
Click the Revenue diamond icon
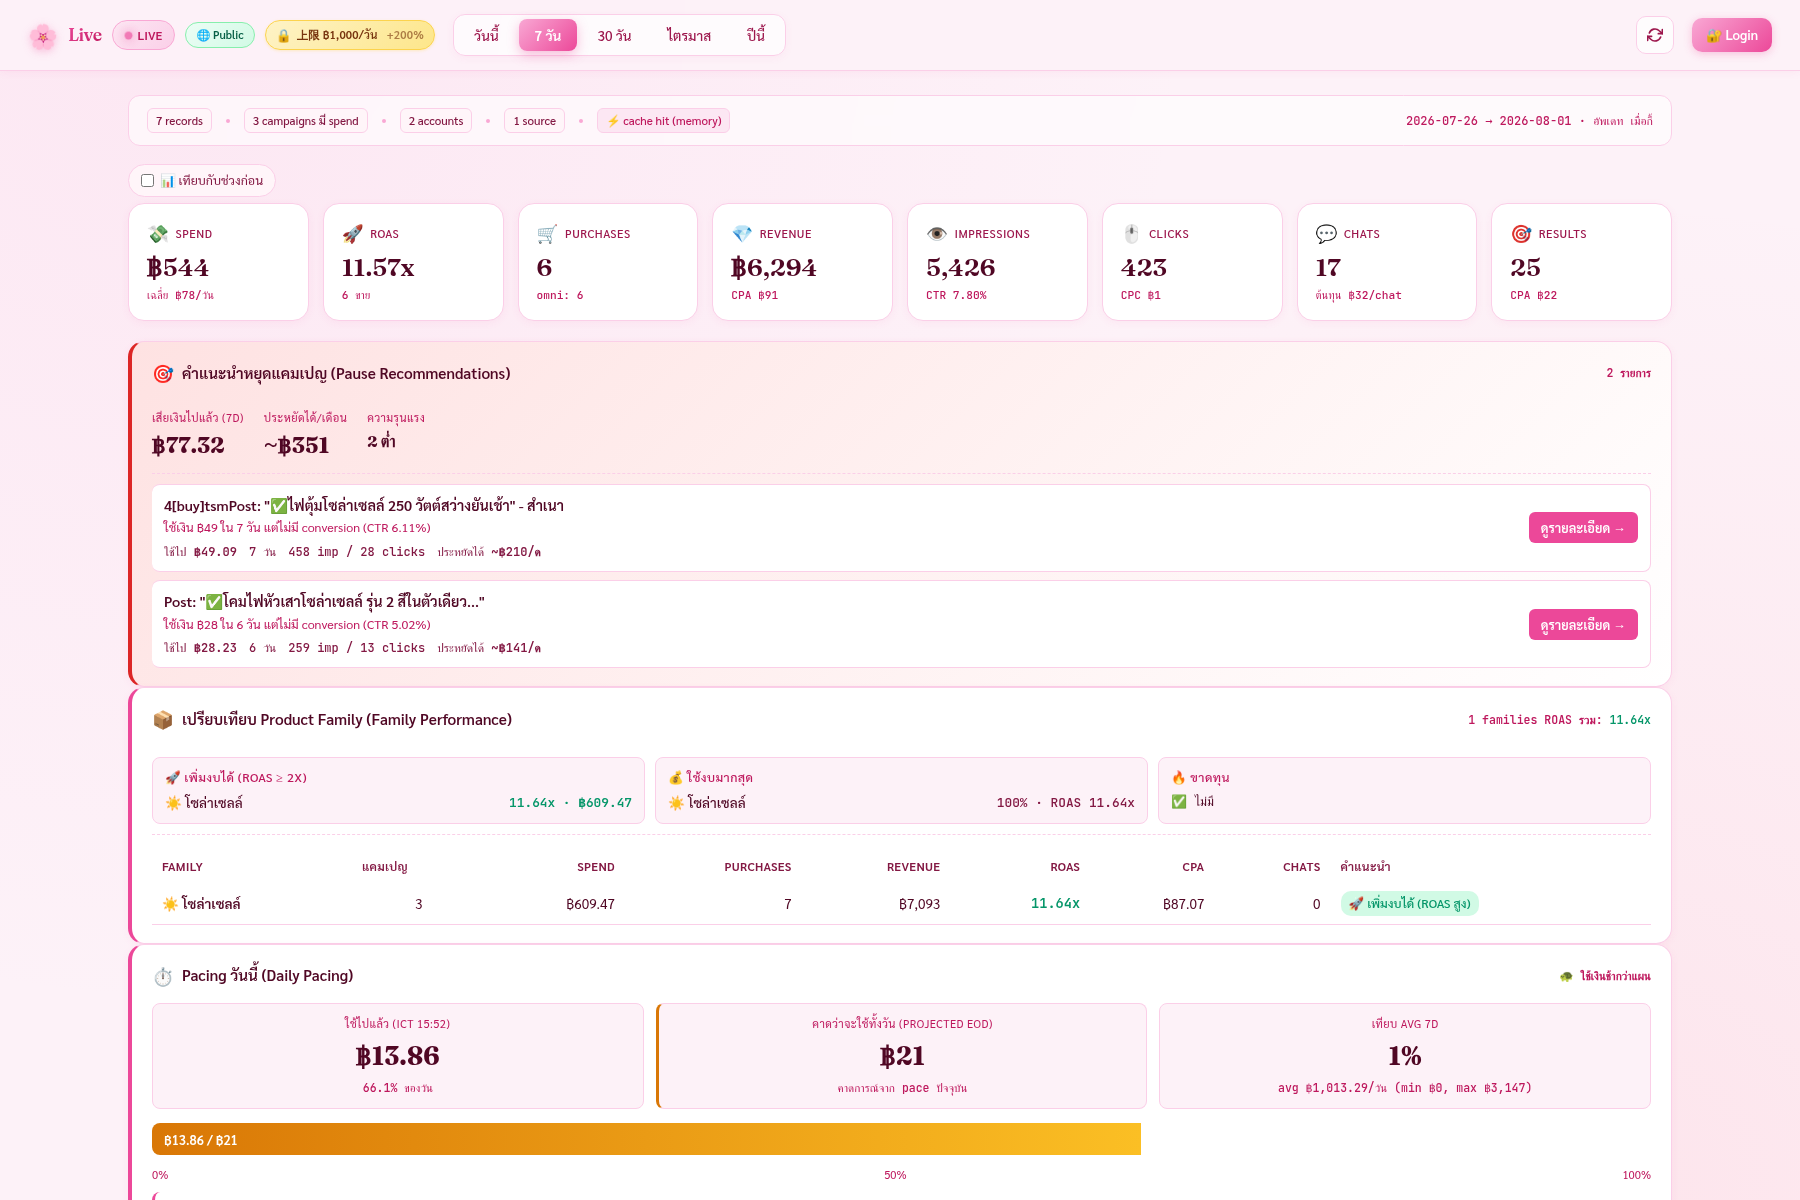click(x=742, y=234)
